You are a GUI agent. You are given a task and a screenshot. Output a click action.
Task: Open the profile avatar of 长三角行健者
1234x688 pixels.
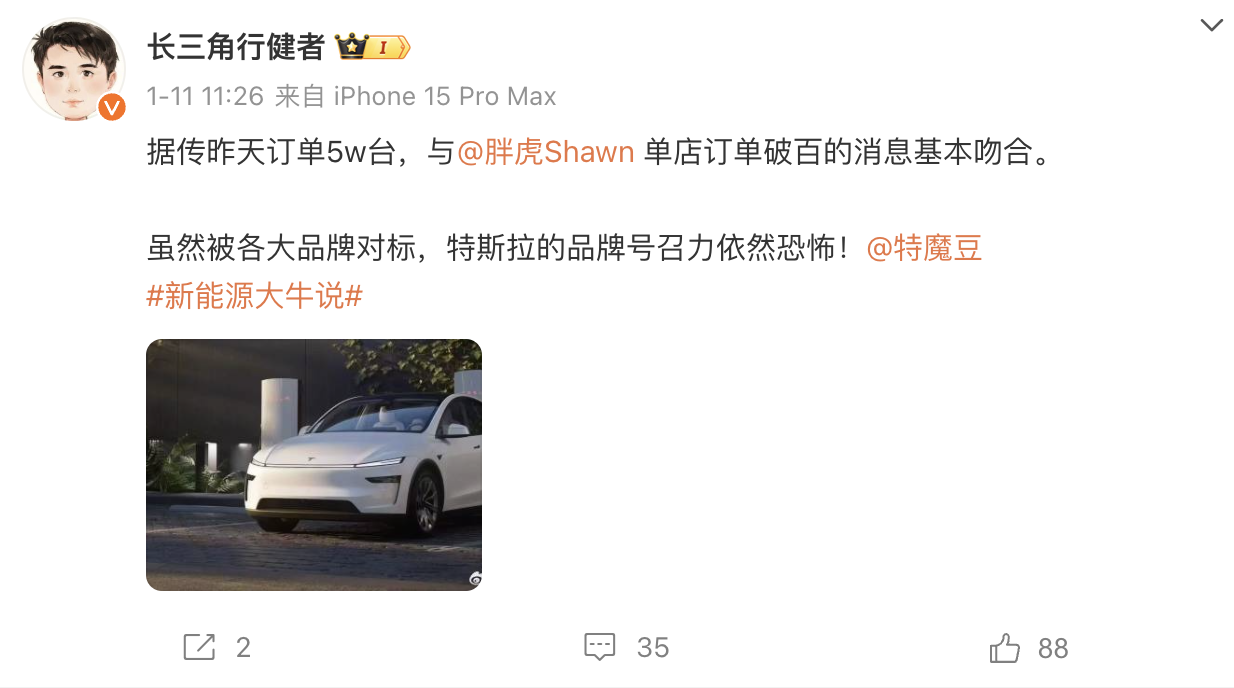pos(74,70)
